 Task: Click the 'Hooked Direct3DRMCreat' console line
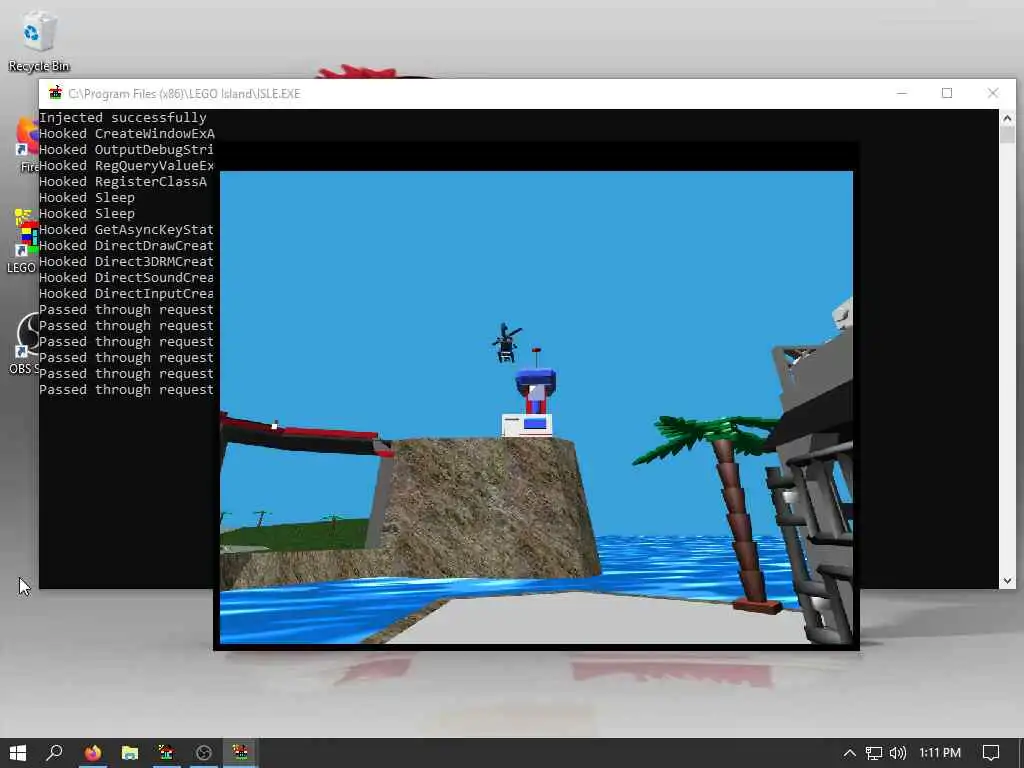(127, 262)
